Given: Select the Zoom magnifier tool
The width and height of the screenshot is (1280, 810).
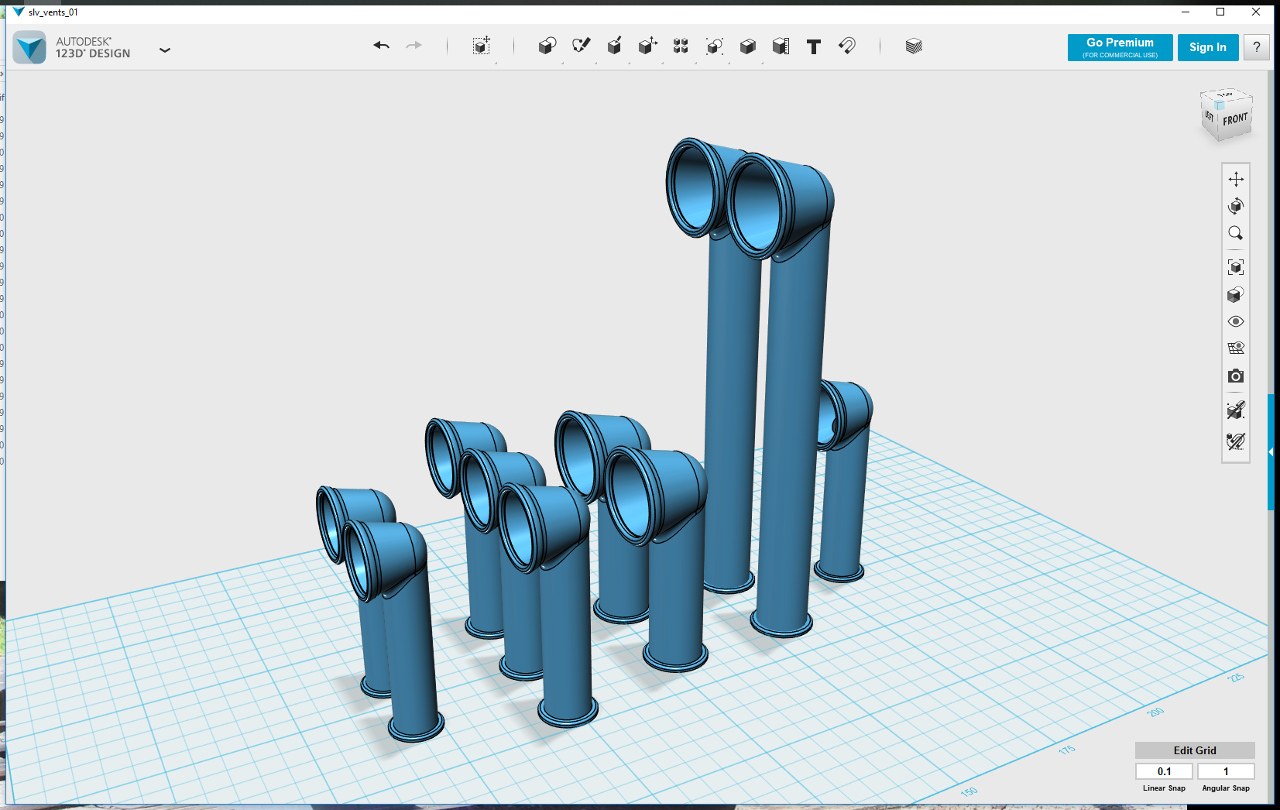Looking at the screenshot, I should coord(1236,233).
